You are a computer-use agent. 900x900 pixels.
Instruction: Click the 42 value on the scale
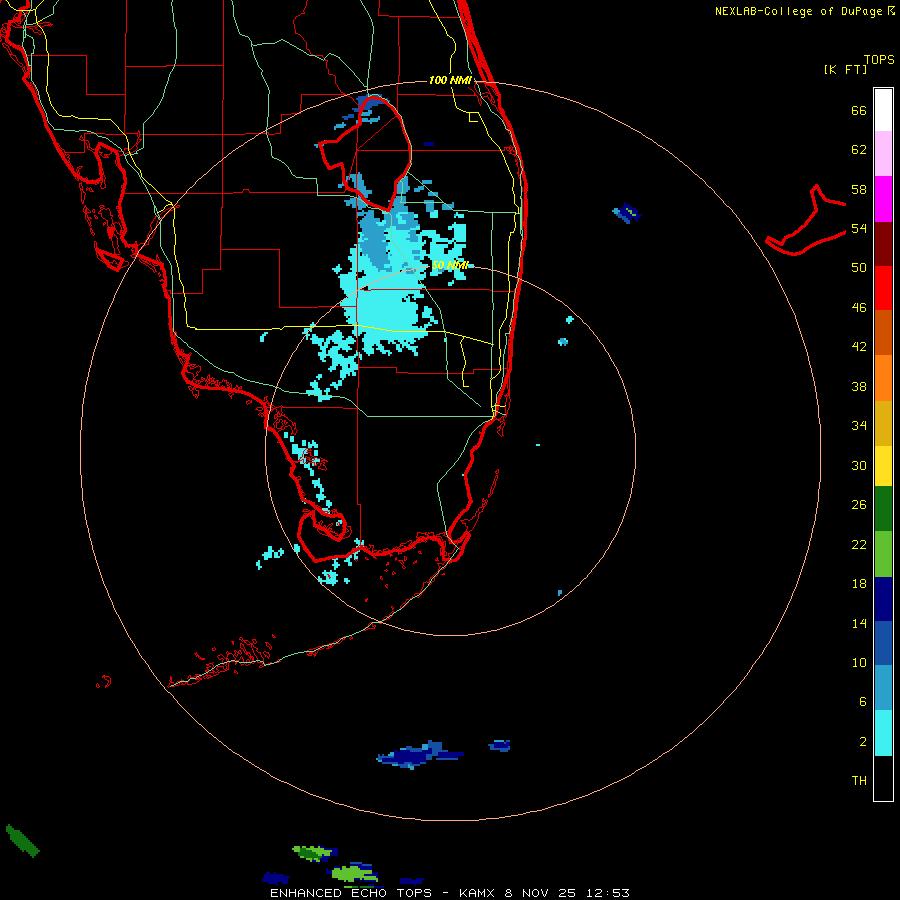click(859, 347)
